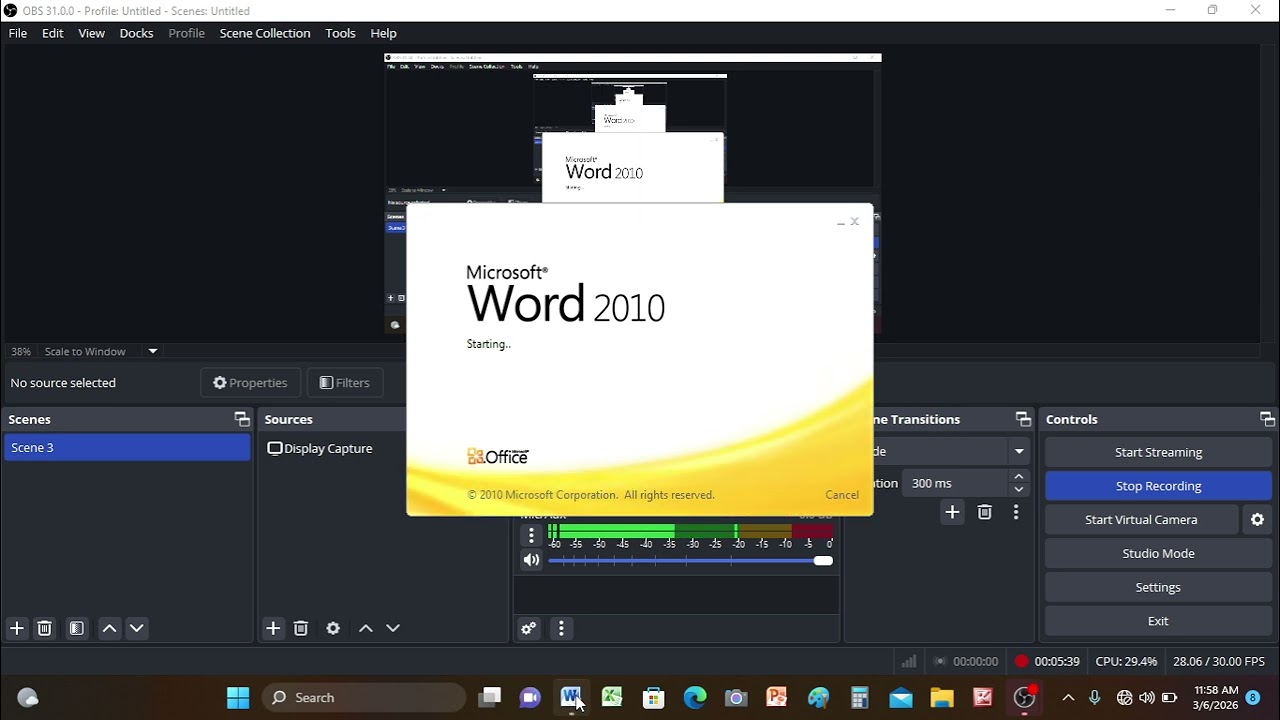Select the Display Capture source
The width and height of the screenshot is (1280, 720).
click(320, 448)
